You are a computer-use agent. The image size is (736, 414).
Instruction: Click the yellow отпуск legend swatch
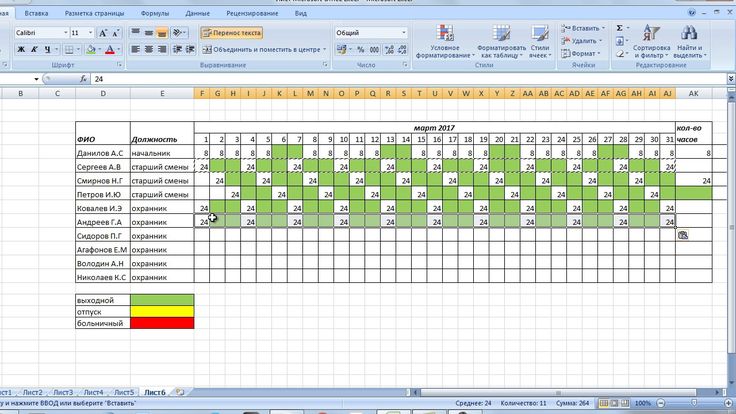coord(162,312)
